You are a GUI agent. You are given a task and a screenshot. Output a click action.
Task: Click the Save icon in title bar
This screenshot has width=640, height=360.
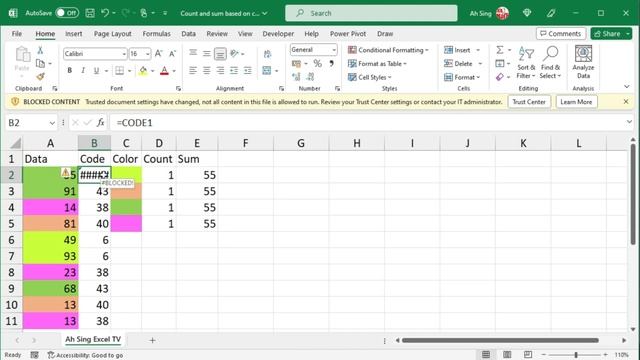(90, 13)
